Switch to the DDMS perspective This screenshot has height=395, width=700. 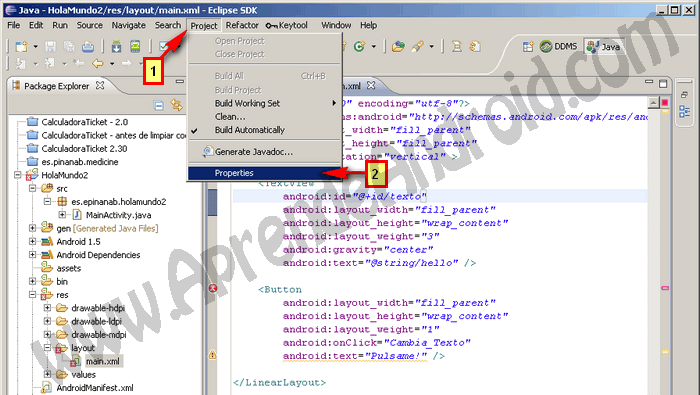(x=558, y=46)
